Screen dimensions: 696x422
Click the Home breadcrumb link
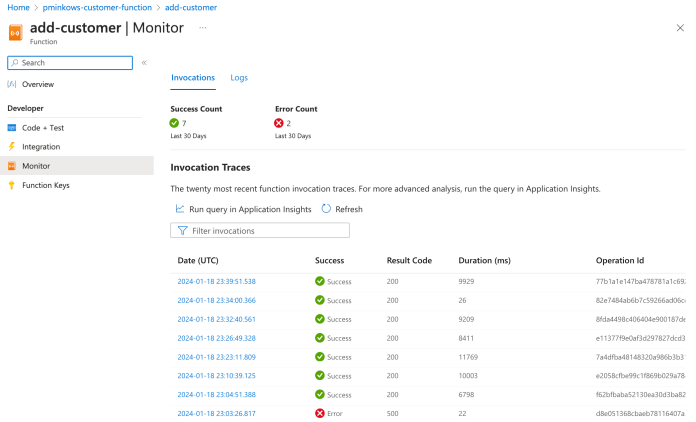tap(18, 8)
